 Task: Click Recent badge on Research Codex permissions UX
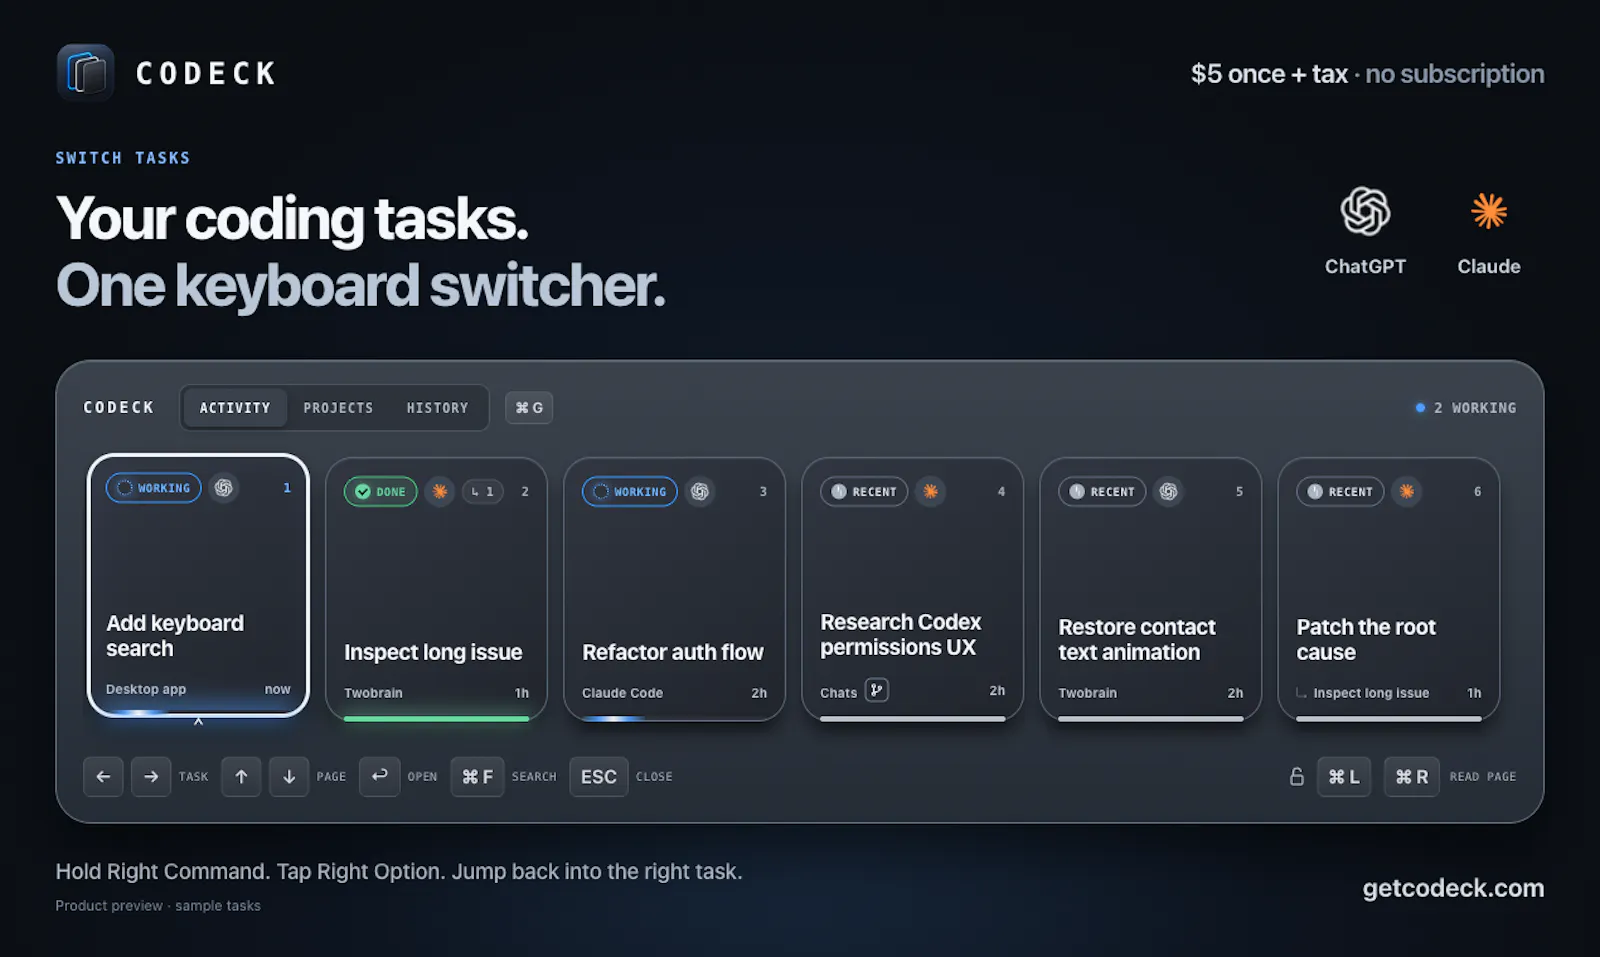click(x=864, y=492)
